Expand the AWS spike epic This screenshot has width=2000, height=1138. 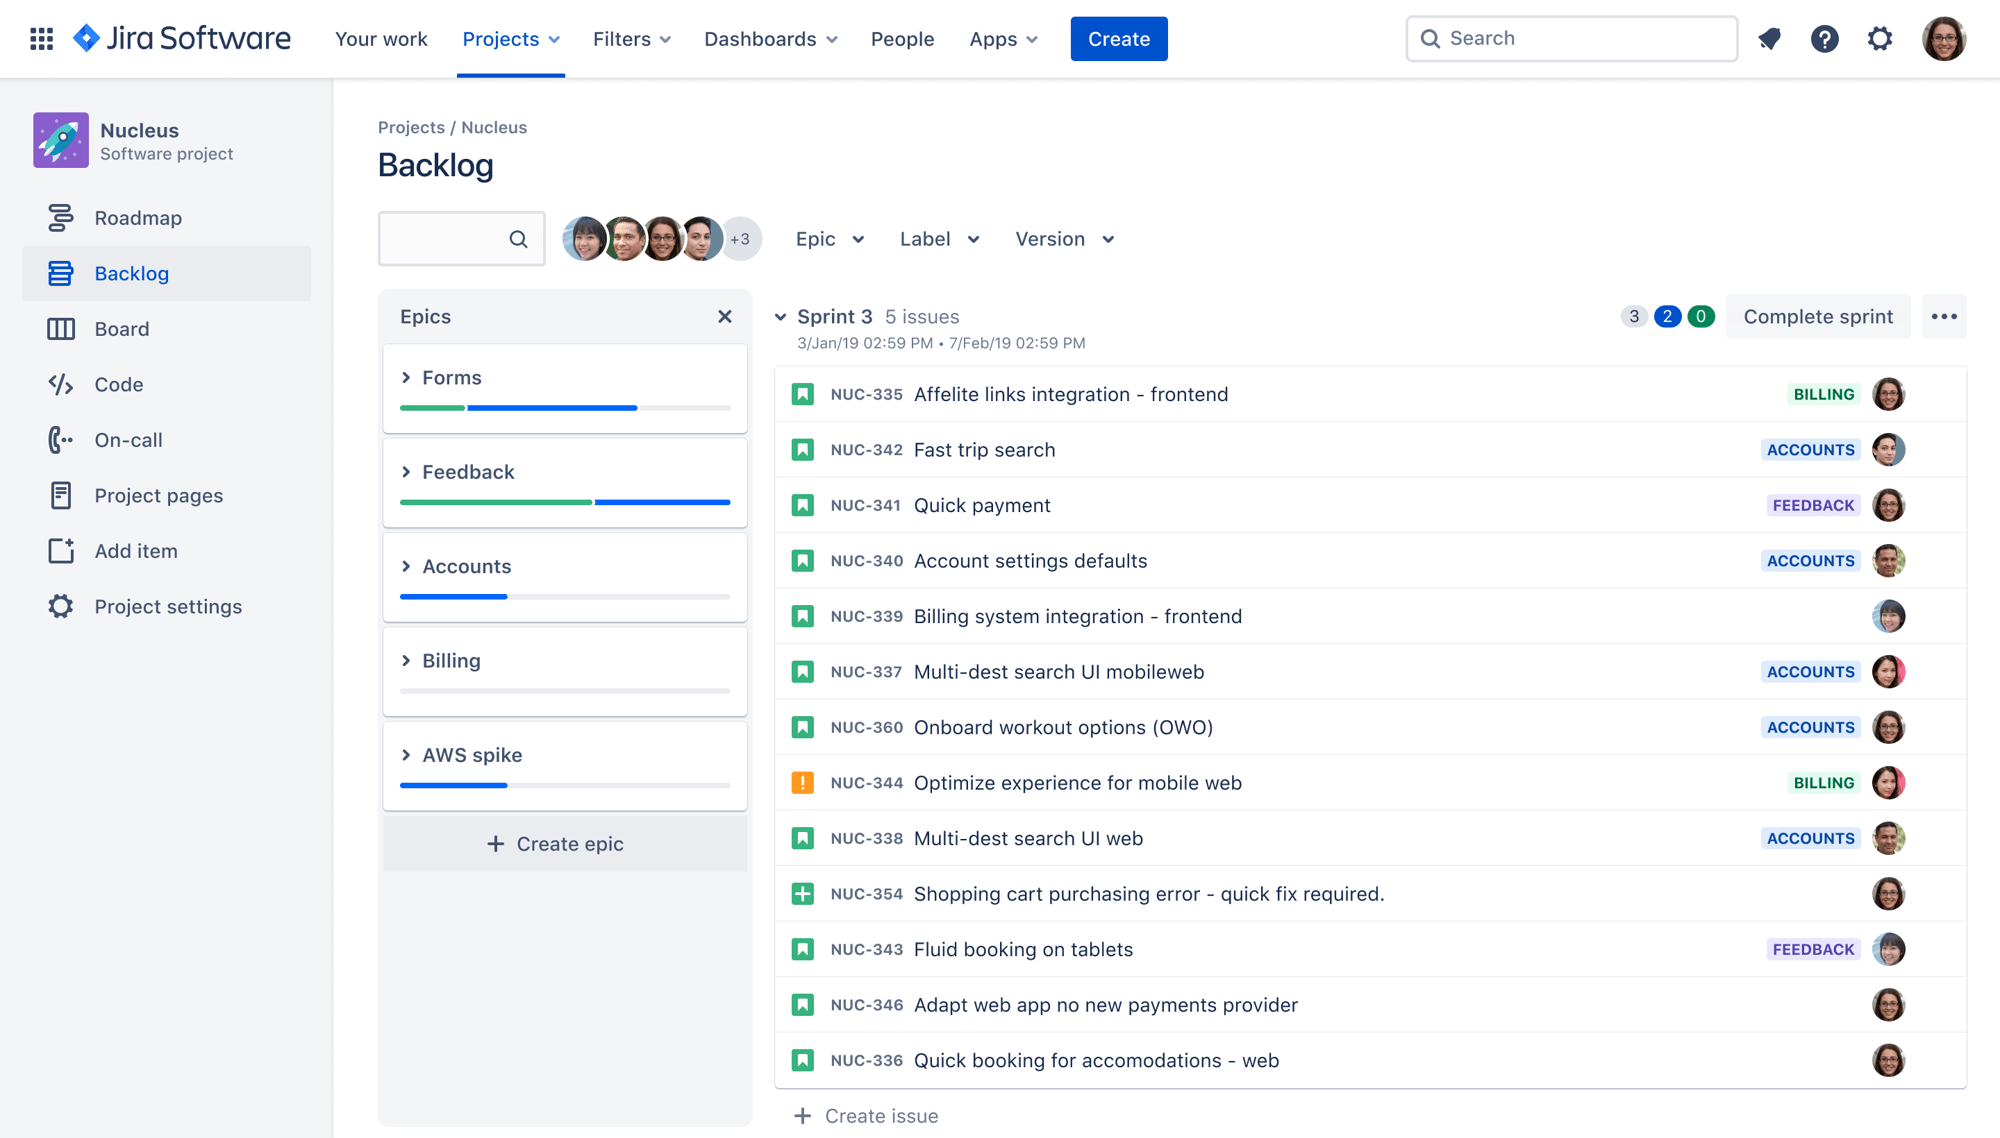coord(407,753)
